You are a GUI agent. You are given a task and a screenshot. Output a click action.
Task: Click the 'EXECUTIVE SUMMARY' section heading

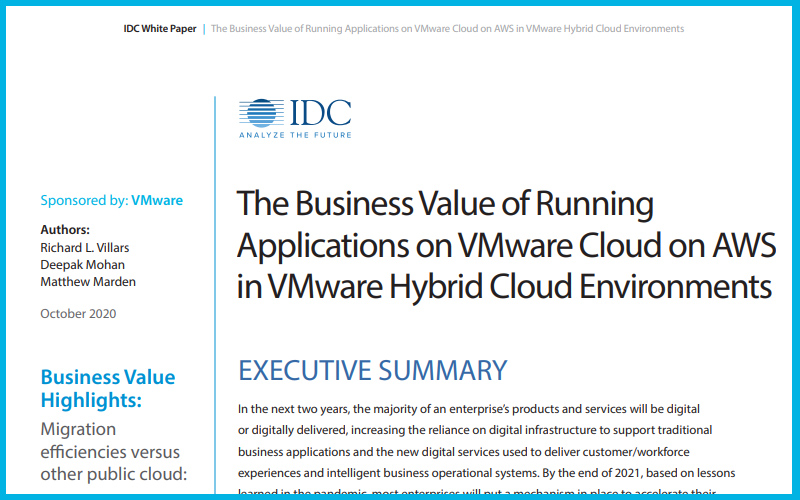(373, 370)
